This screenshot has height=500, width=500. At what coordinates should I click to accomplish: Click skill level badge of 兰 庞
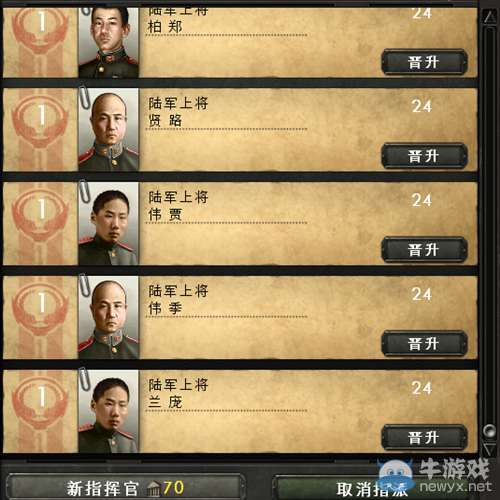tap(41, 402)
